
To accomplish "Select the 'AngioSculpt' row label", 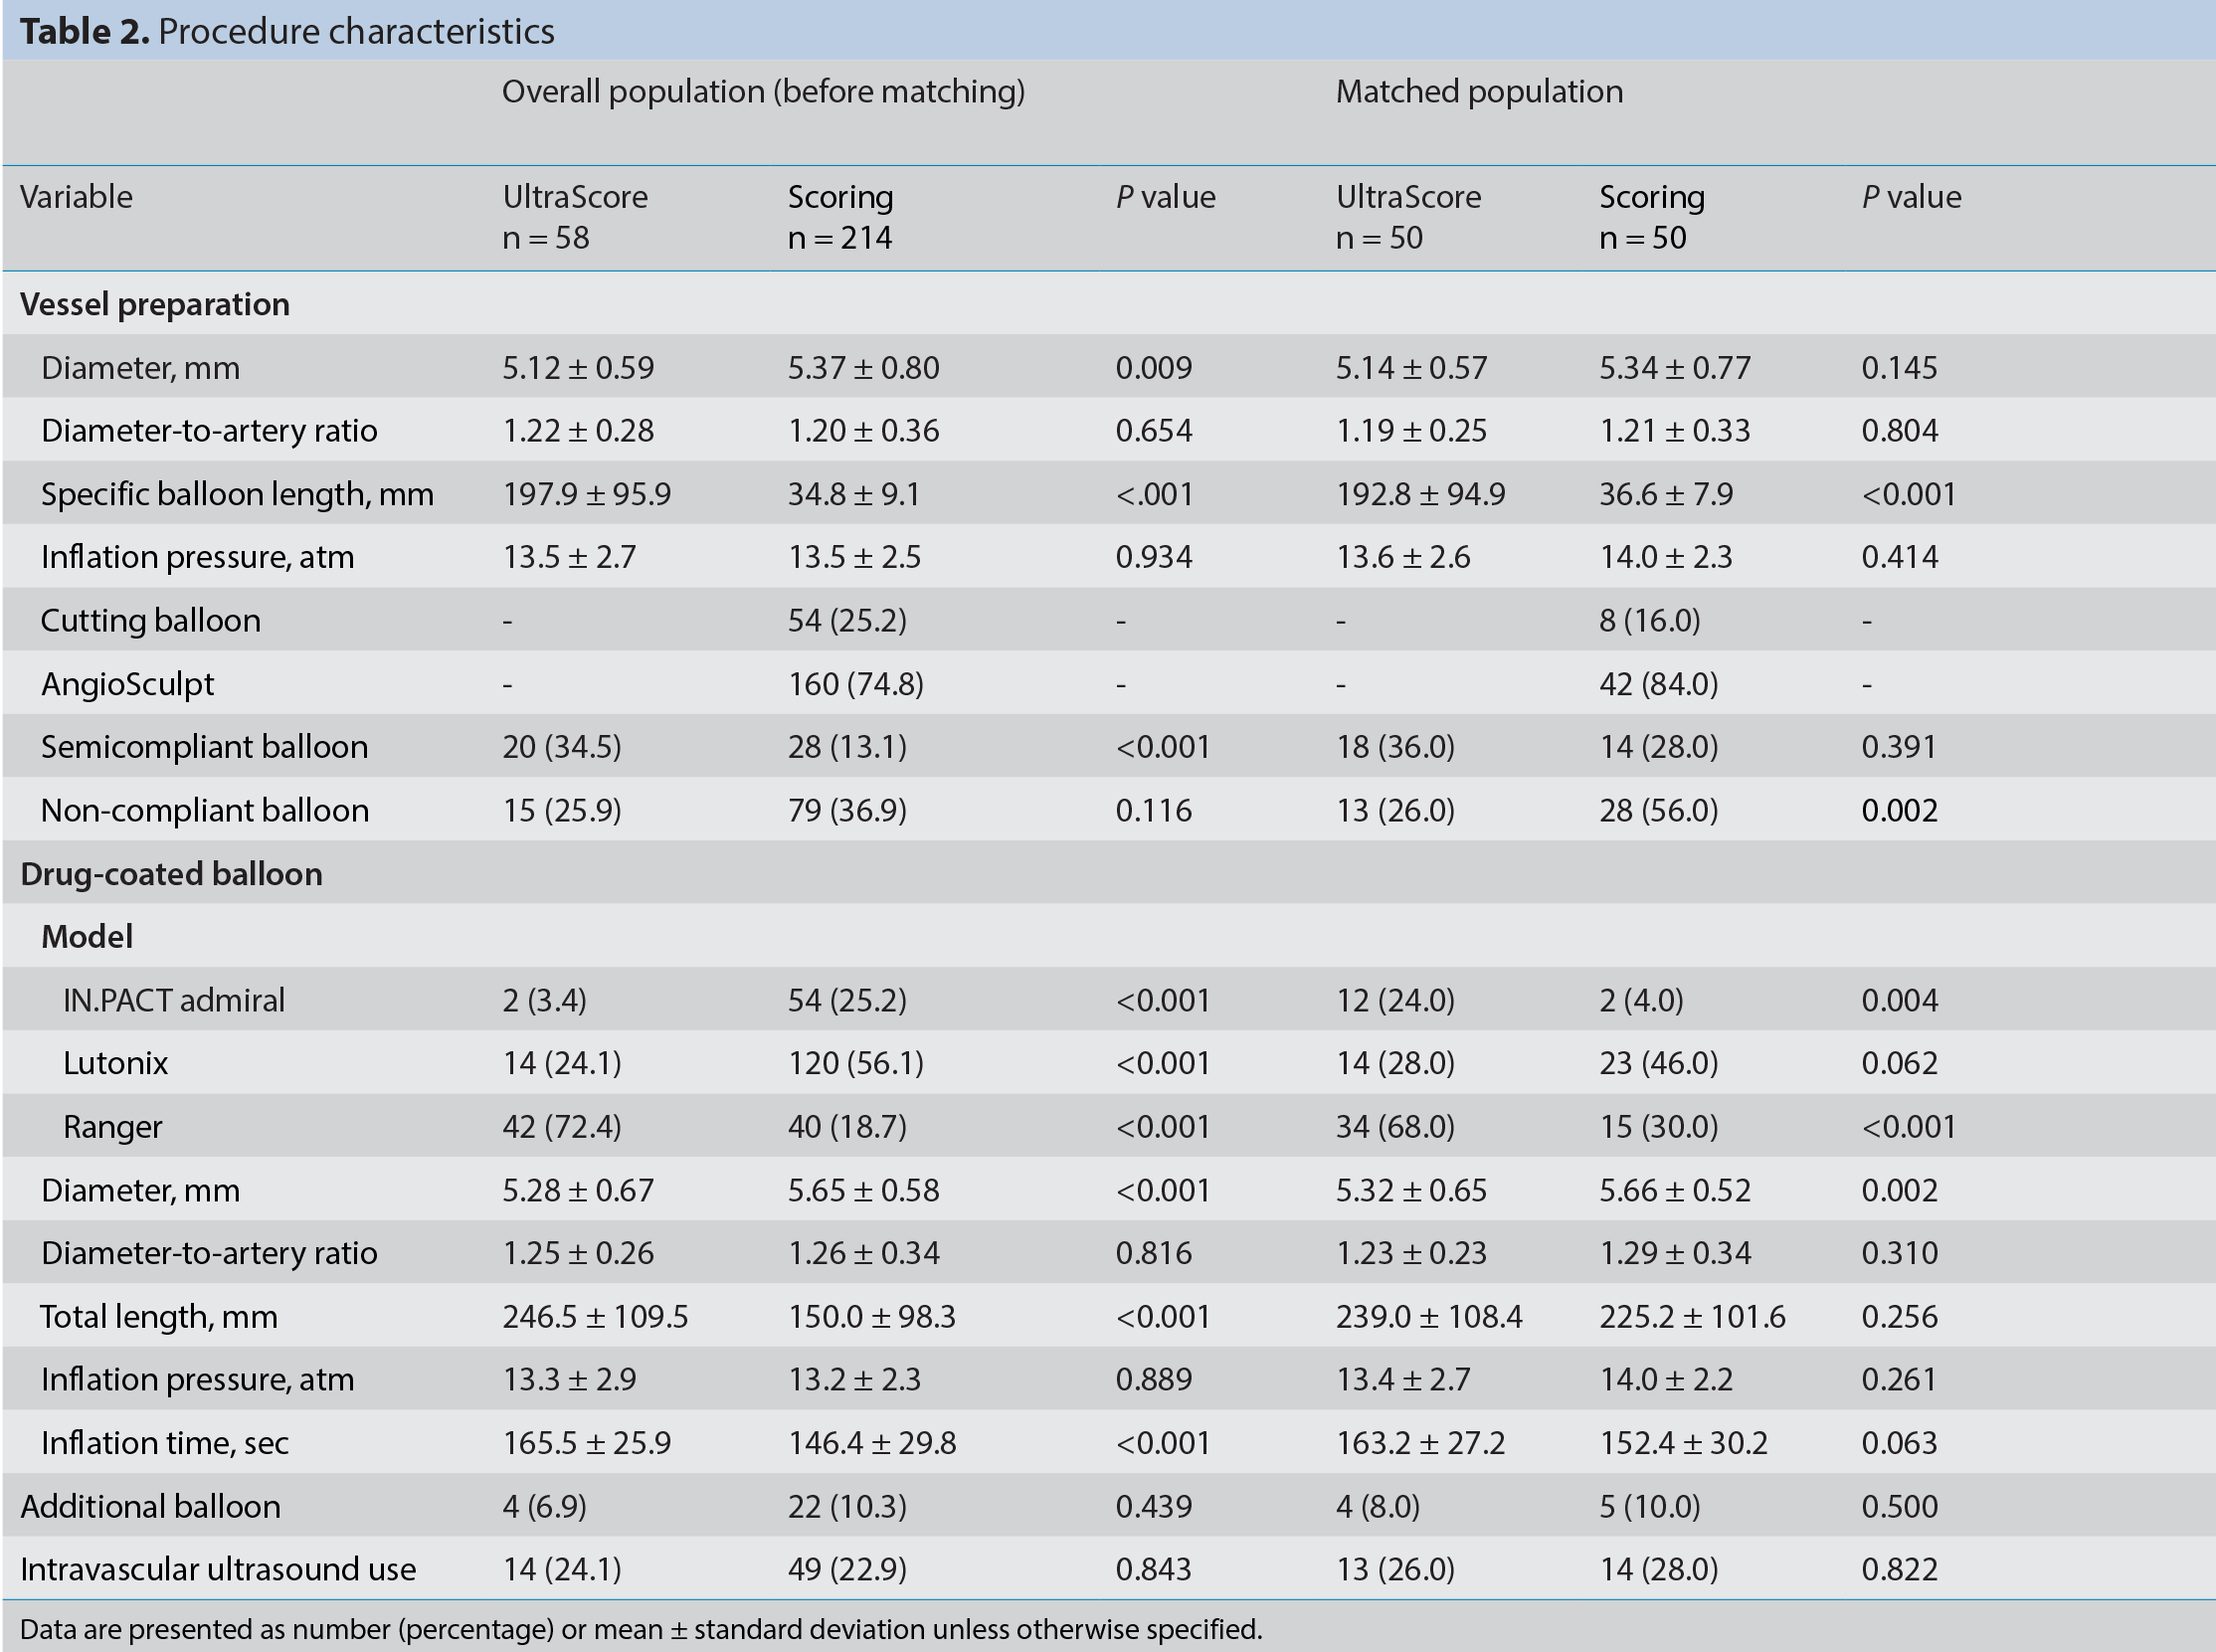I will pyautogui.click(x=127, y=684).
